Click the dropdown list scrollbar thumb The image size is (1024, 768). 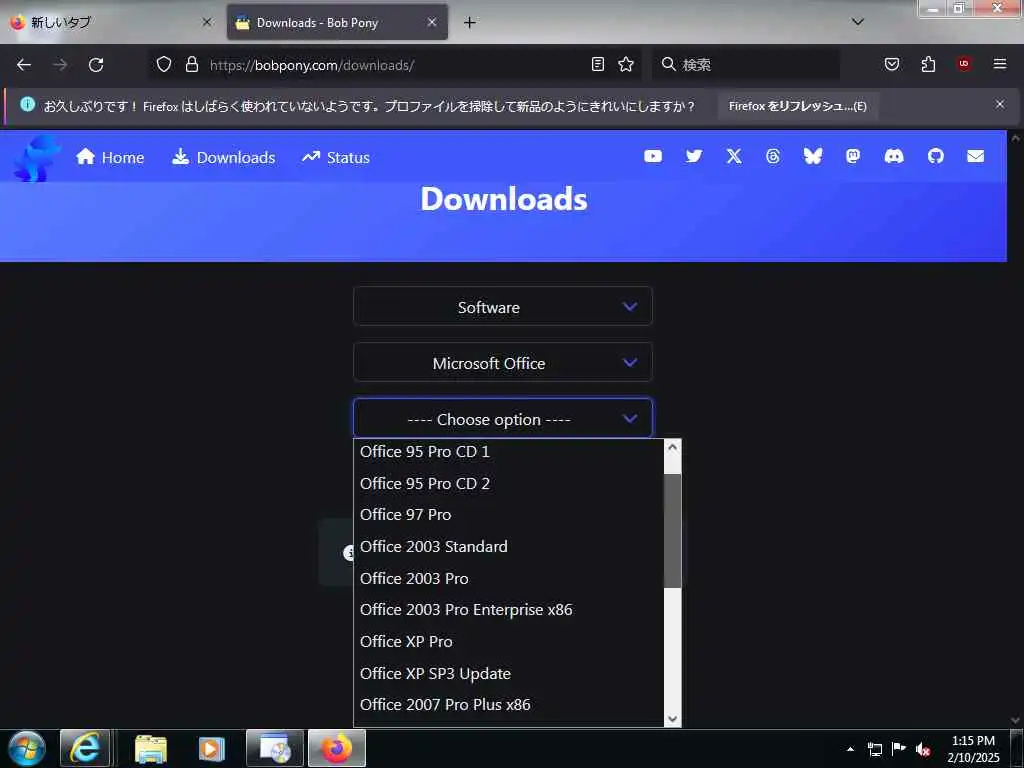click(x=673, y=531)
